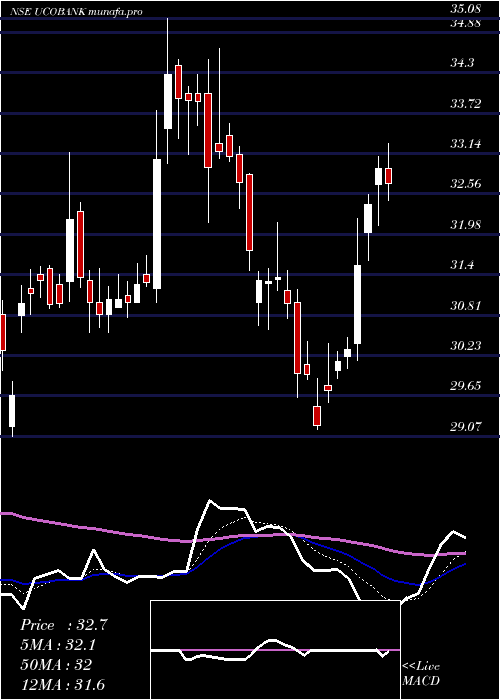Image resolution: width=500 pixels, height=700 pixels.
Task: Select the 33.72 price axis label
Action: tap(465, 104)
